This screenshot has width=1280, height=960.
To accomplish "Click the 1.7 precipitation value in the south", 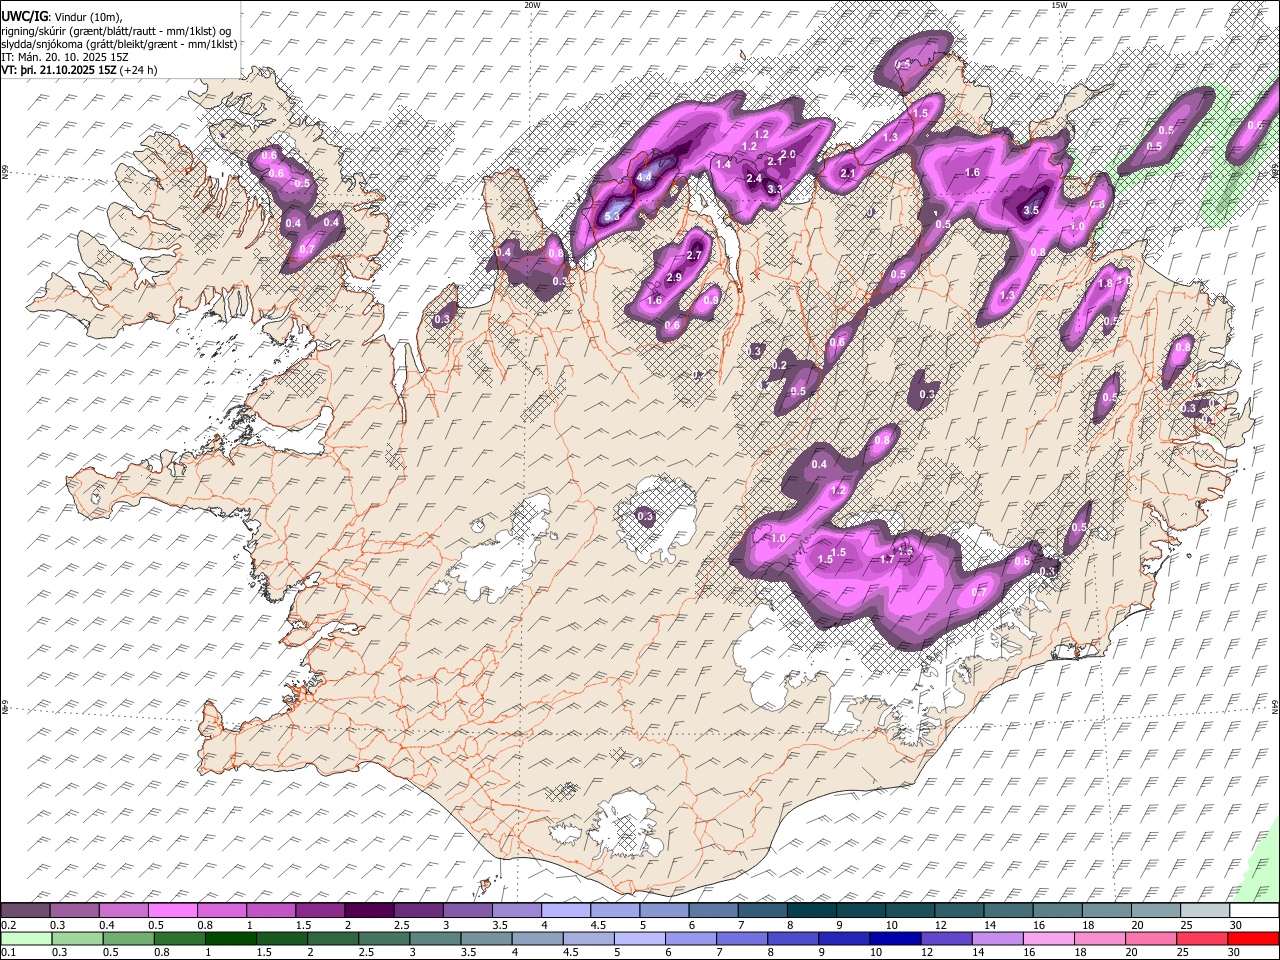I will (886, 560).
